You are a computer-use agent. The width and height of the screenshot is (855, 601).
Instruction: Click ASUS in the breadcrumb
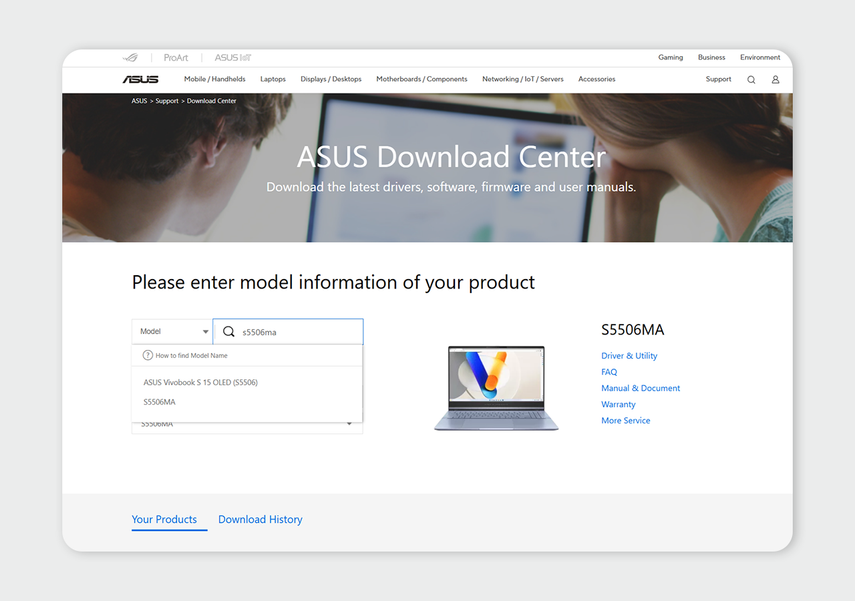pyautogui.click(x=139, y=101)
